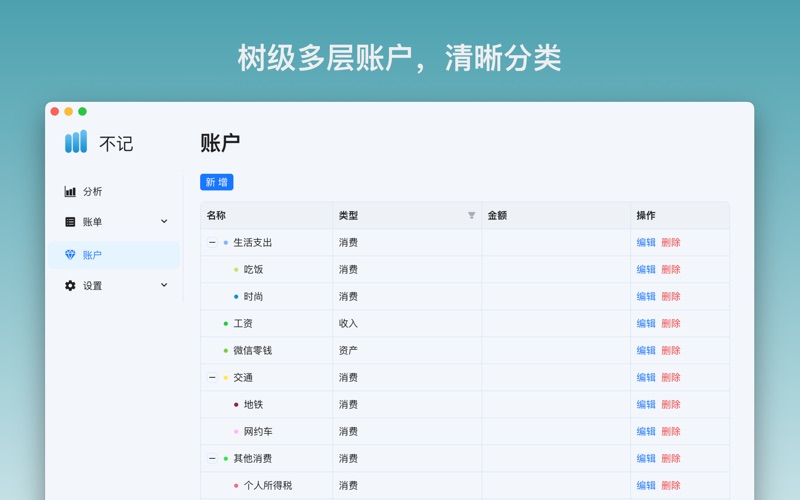Delete the 微信零钱 account
800x500 pixels.
[x=671, y=351]
